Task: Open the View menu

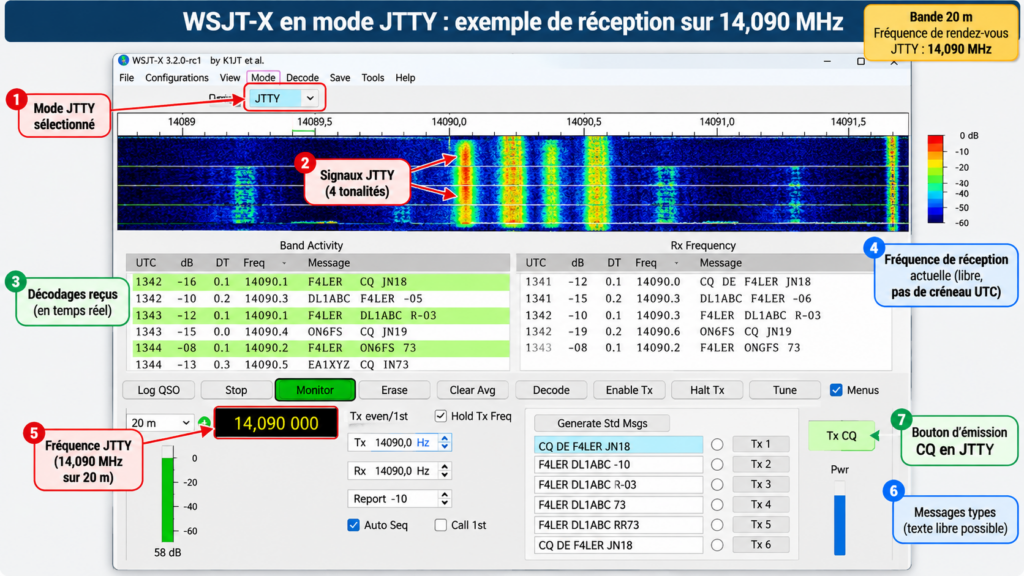Action: [x=229, y=78]
